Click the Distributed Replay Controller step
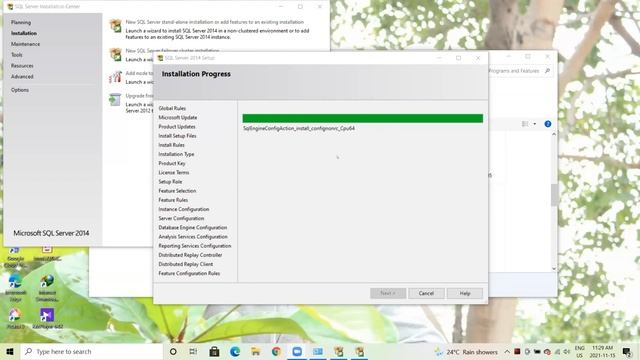 click(x=190, y=255)
